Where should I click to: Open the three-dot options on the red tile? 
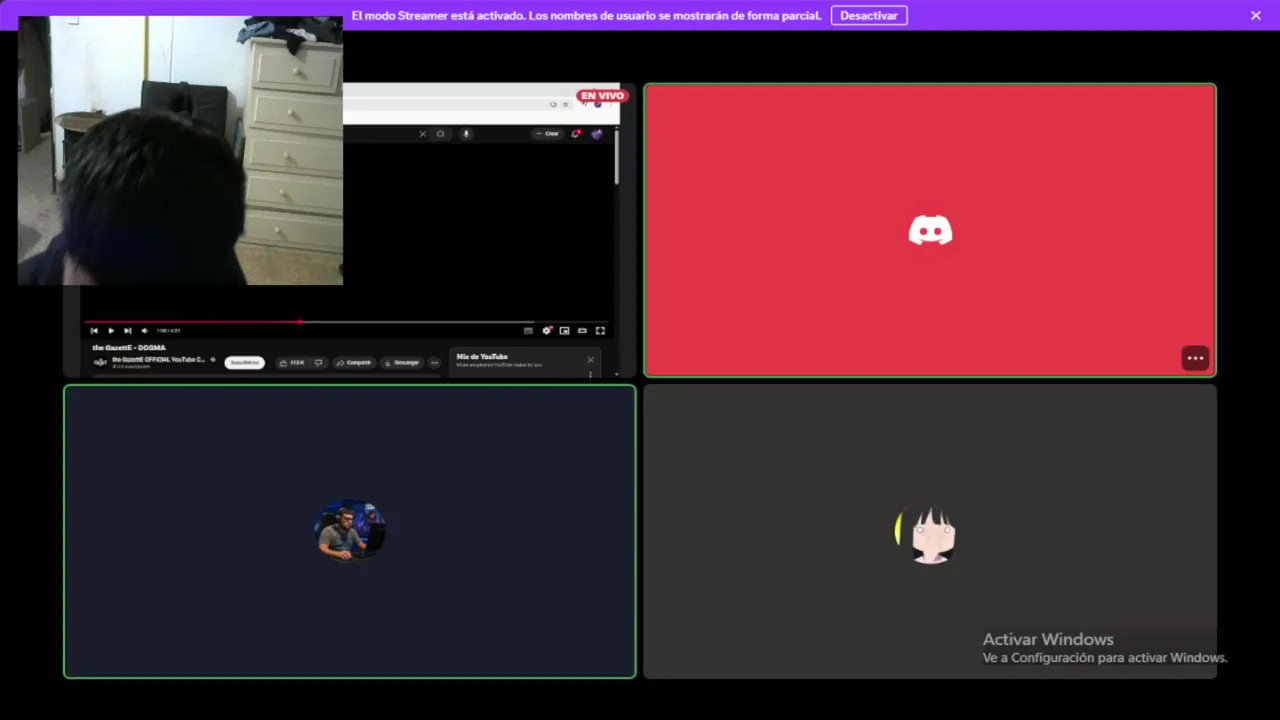coord(1195,358)
